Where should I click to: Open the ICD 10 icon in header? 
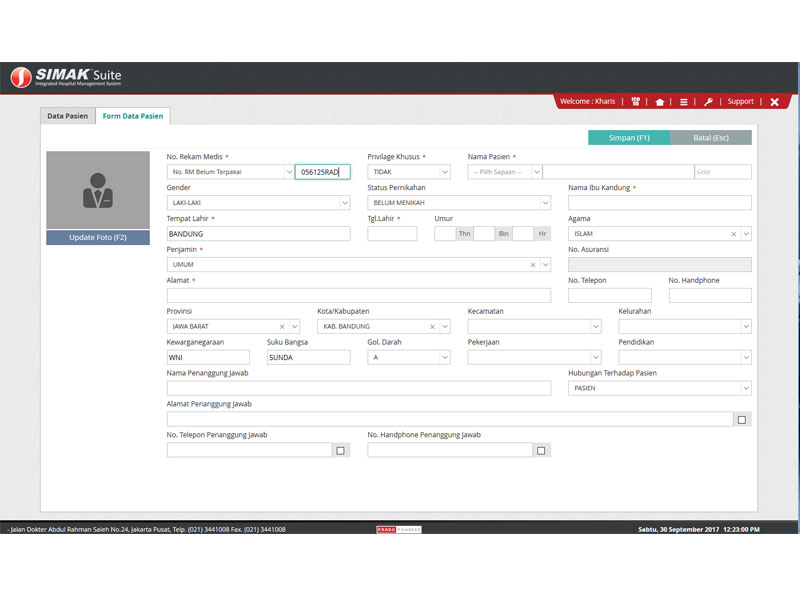coord(636,101)
